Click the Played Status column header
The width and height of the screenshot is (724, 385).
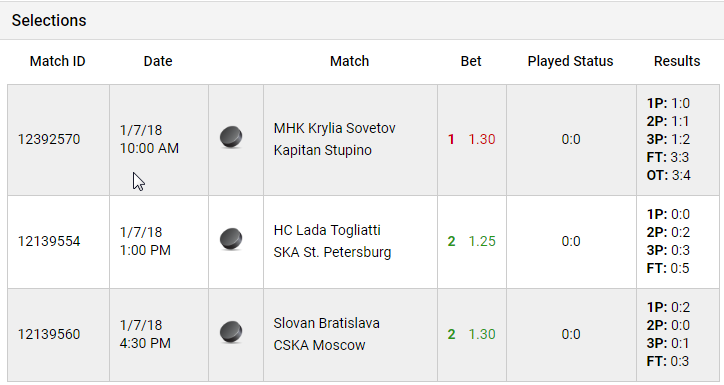(x=570, y=61)
